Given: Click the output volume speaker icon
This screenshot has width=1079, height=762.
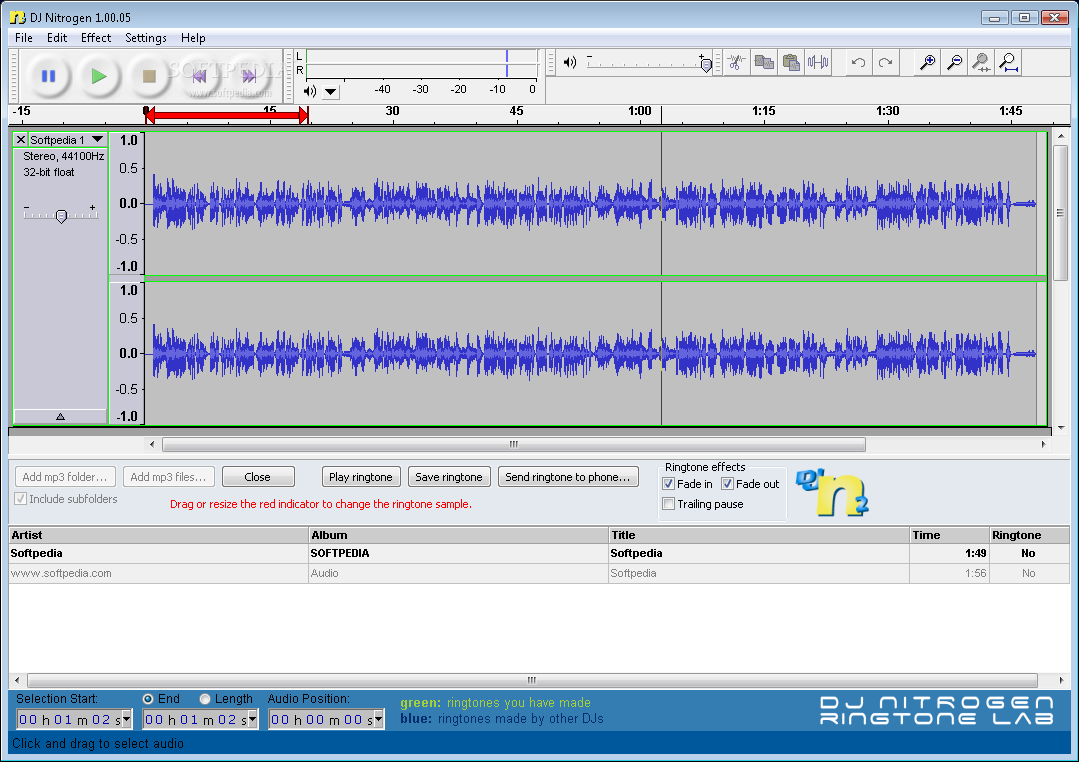Looking at the screenshot, I should click(570, 63).
